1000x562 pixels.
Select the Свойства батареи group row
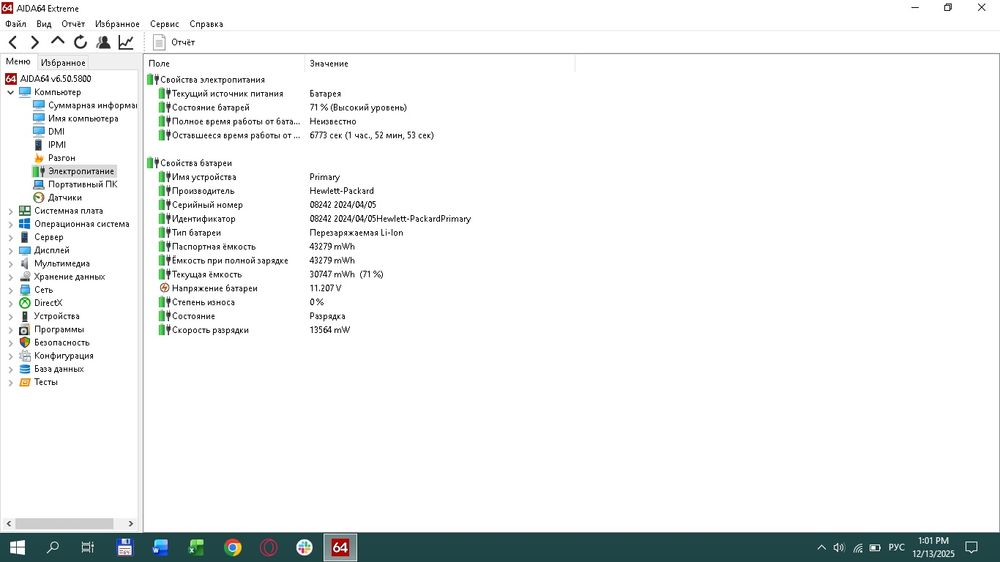pos(190,163)
